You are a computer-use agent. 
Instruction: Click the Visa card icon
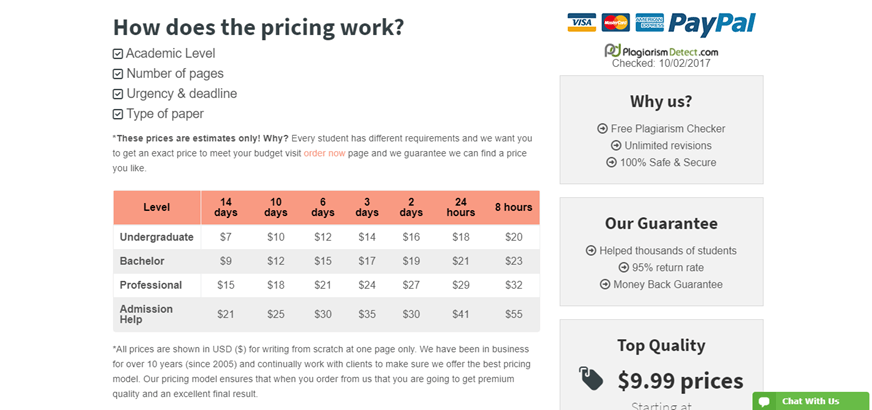click(x=582, y=22)
